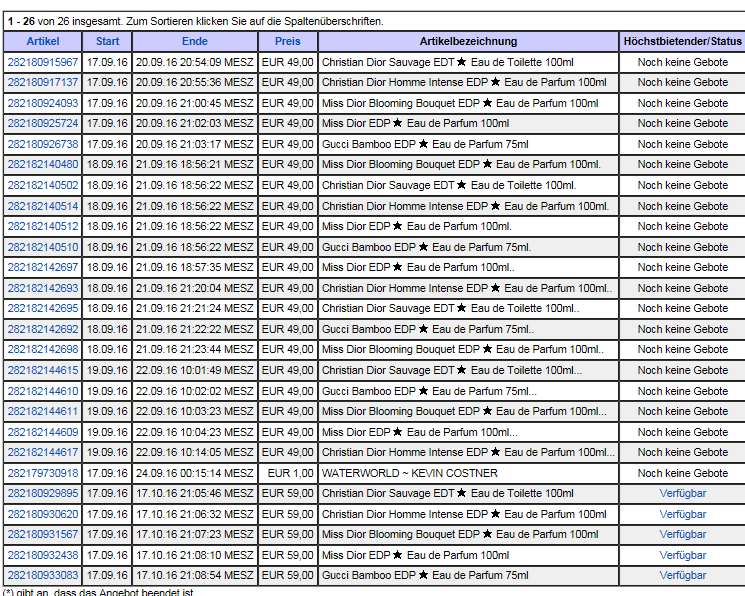Viewport: 745px width, 596px height.
Task: Click the Artikelbezeichnung column header
Action: click(468, 41)
